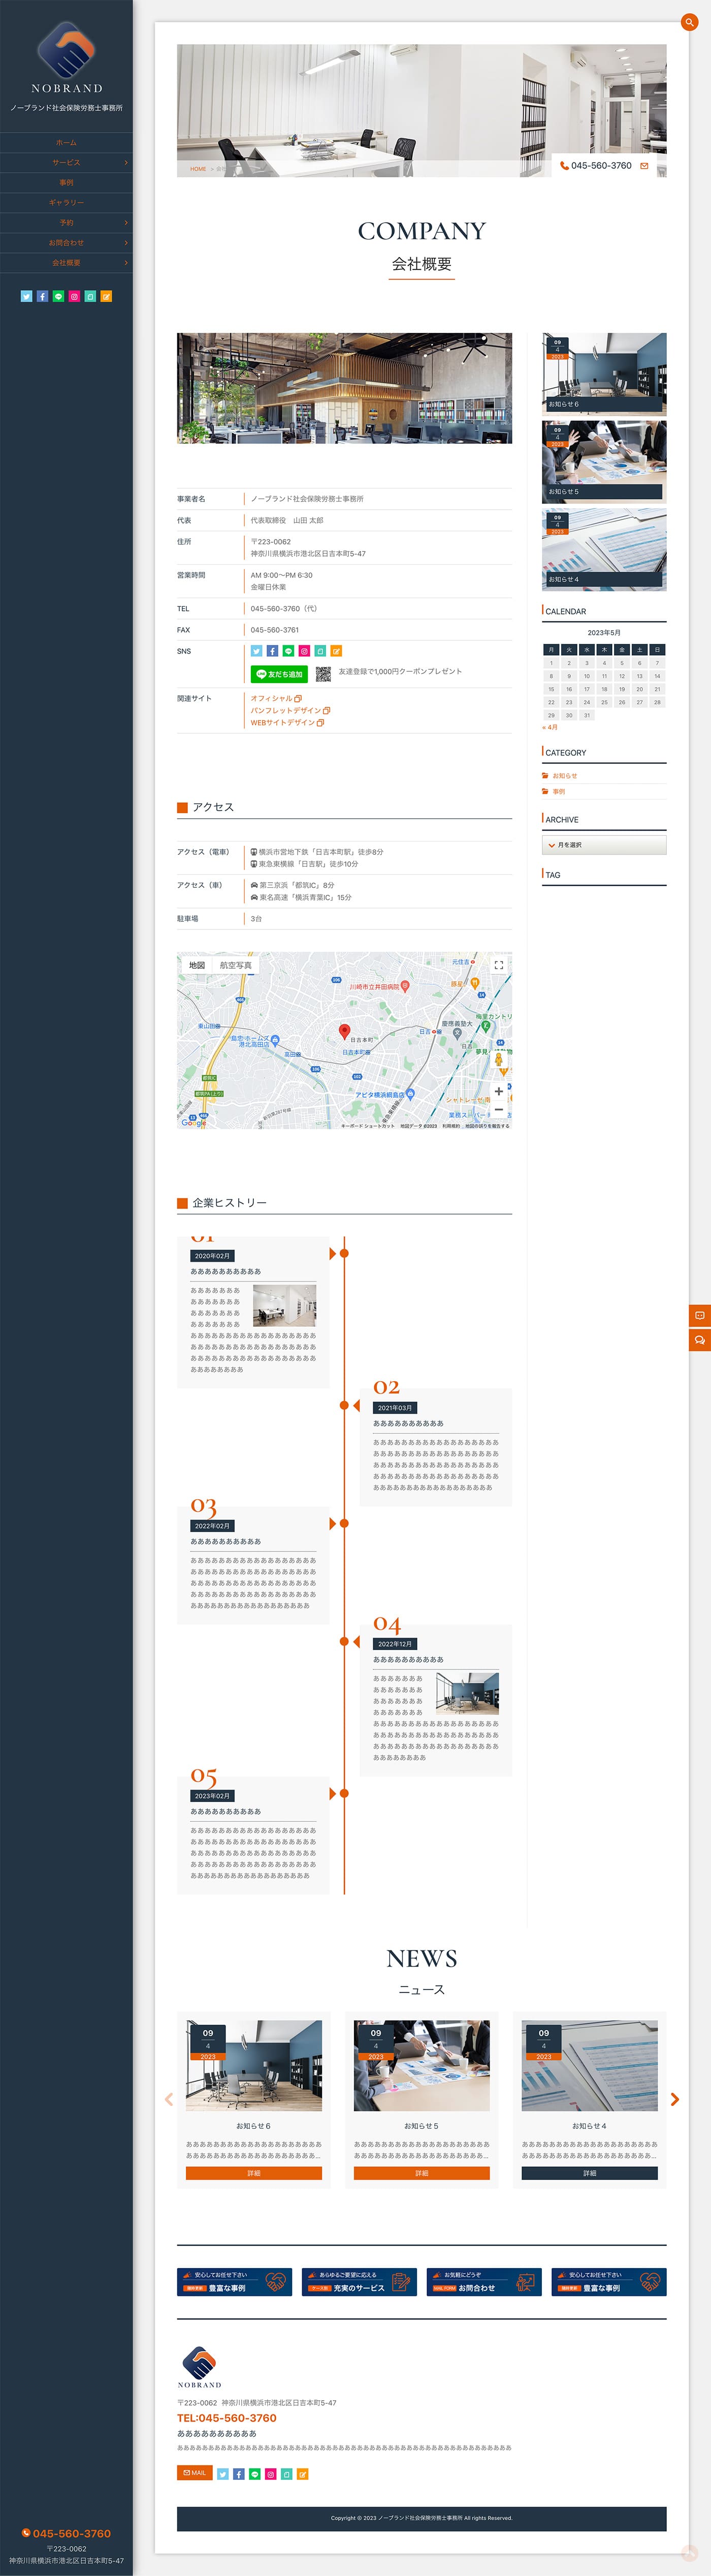Toggle the map fullscreen icon
The height and width of the screenshot is (2576, 711).
click(498, 965)
